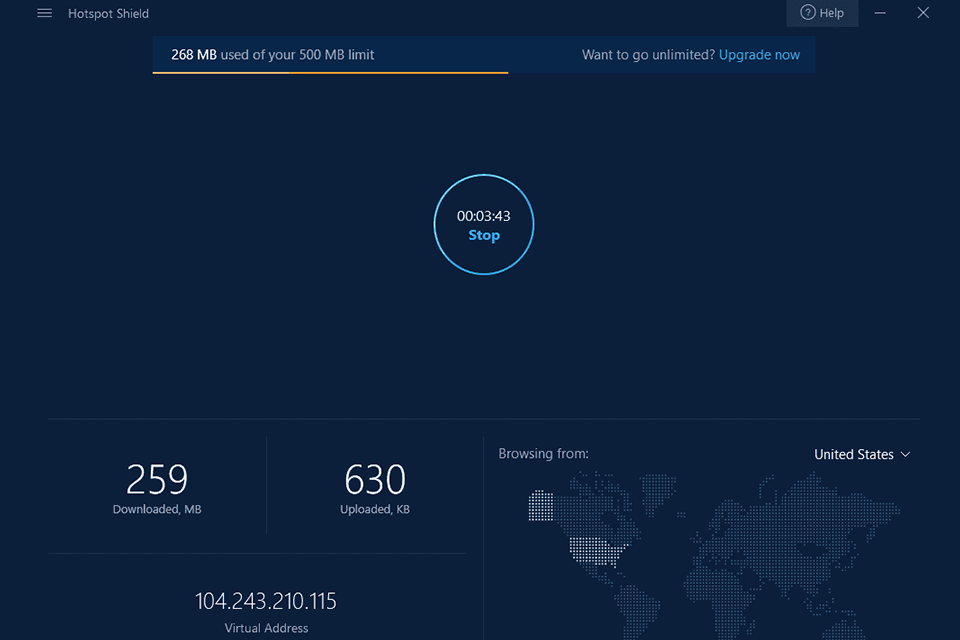The height and width of the screenshot is (640, 960).
Task: Open the United States location dropdown
Action: pos(862,454)
